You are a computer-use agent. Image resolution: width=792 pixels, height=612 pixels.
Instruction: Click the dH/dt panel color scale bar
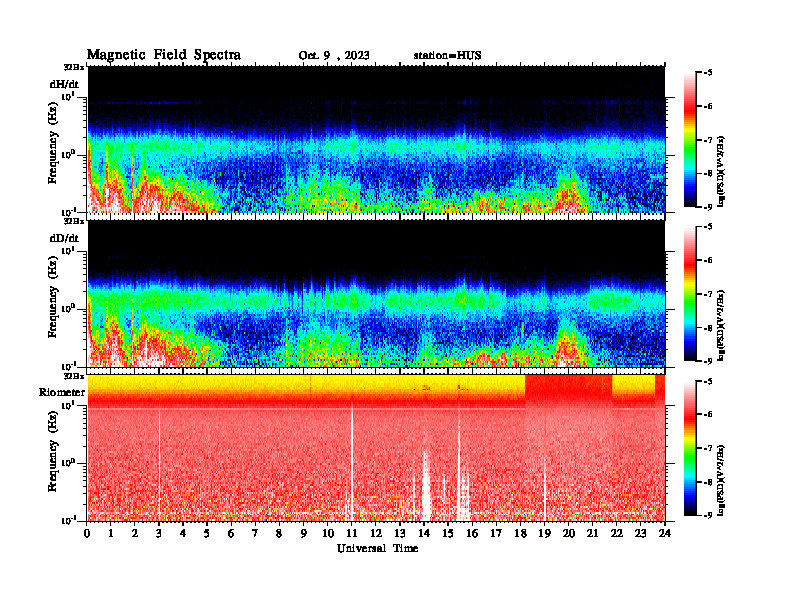pyautogui.click(x=690, y=140)
